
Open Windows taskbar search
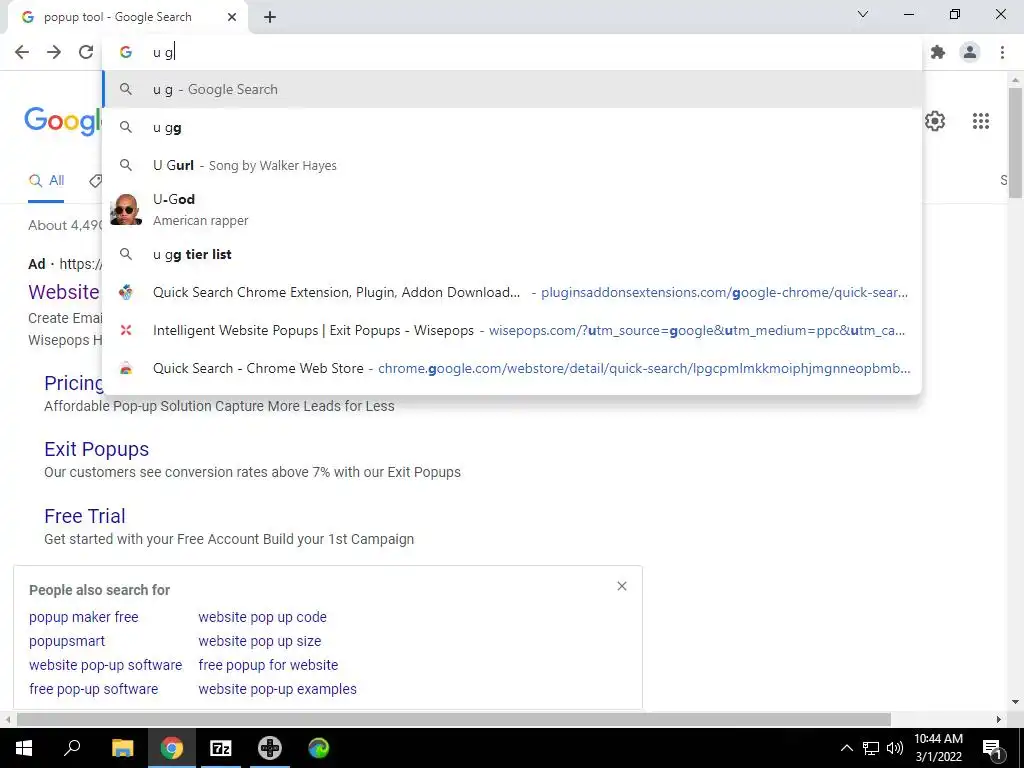pyautogui.click(x=72, y=748)
